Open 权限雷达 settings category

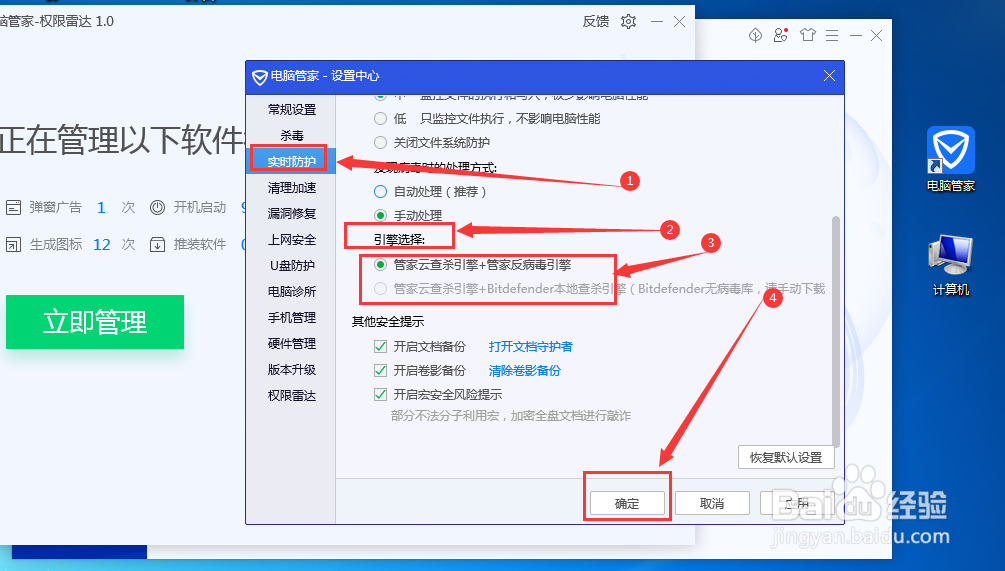click(292, 396)
